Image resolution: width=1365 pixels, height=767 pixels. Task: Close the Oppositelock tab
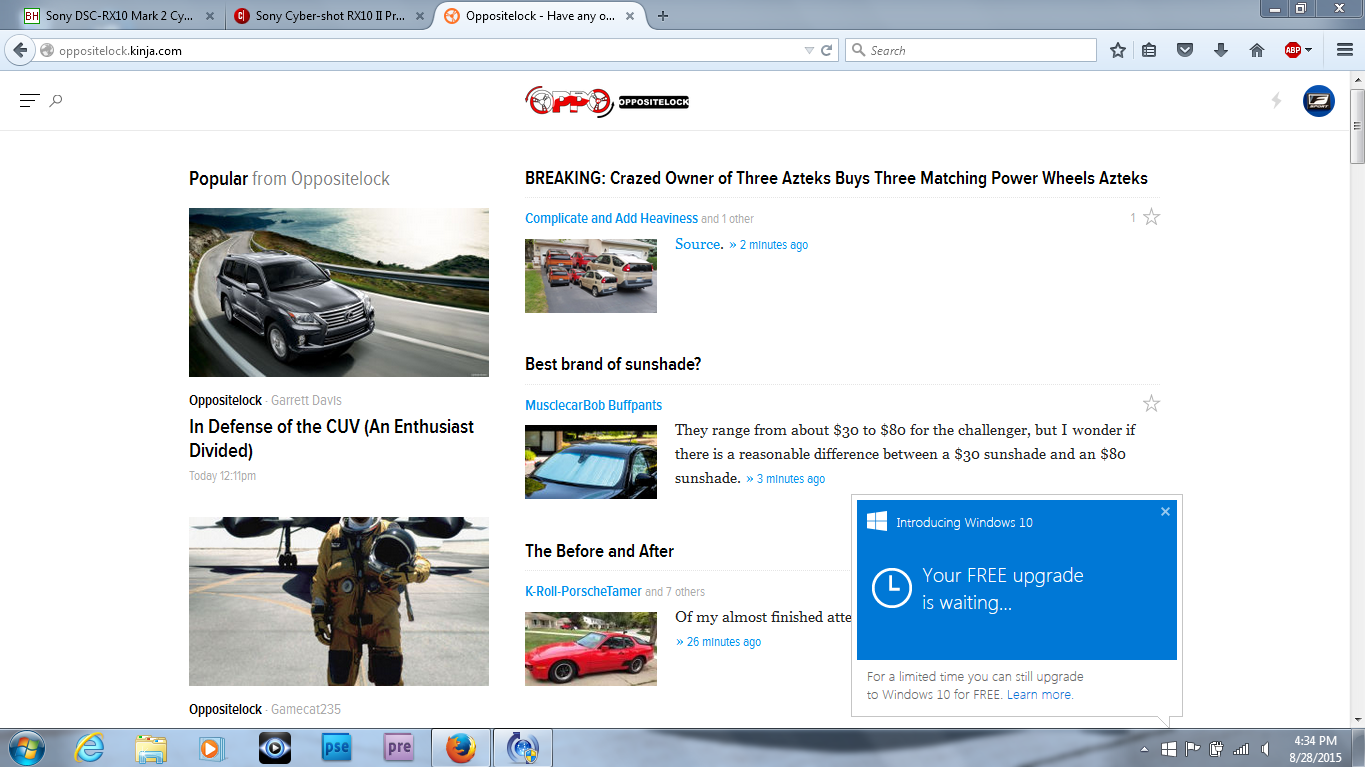[631, 16]
